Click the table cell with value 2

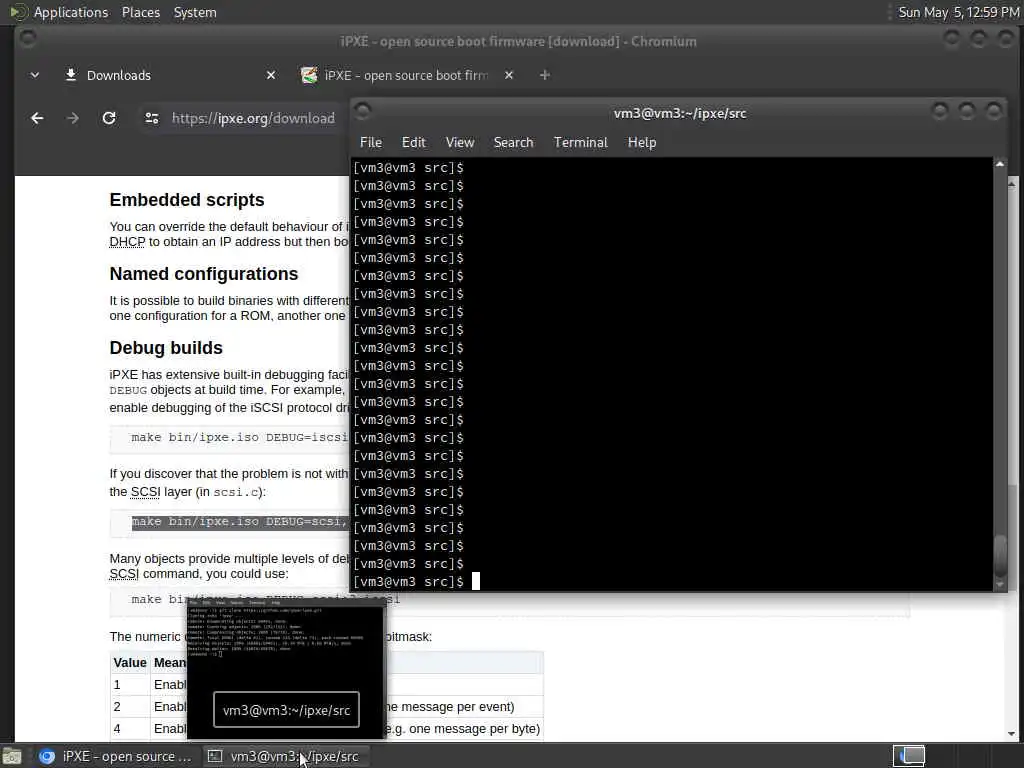130,707
